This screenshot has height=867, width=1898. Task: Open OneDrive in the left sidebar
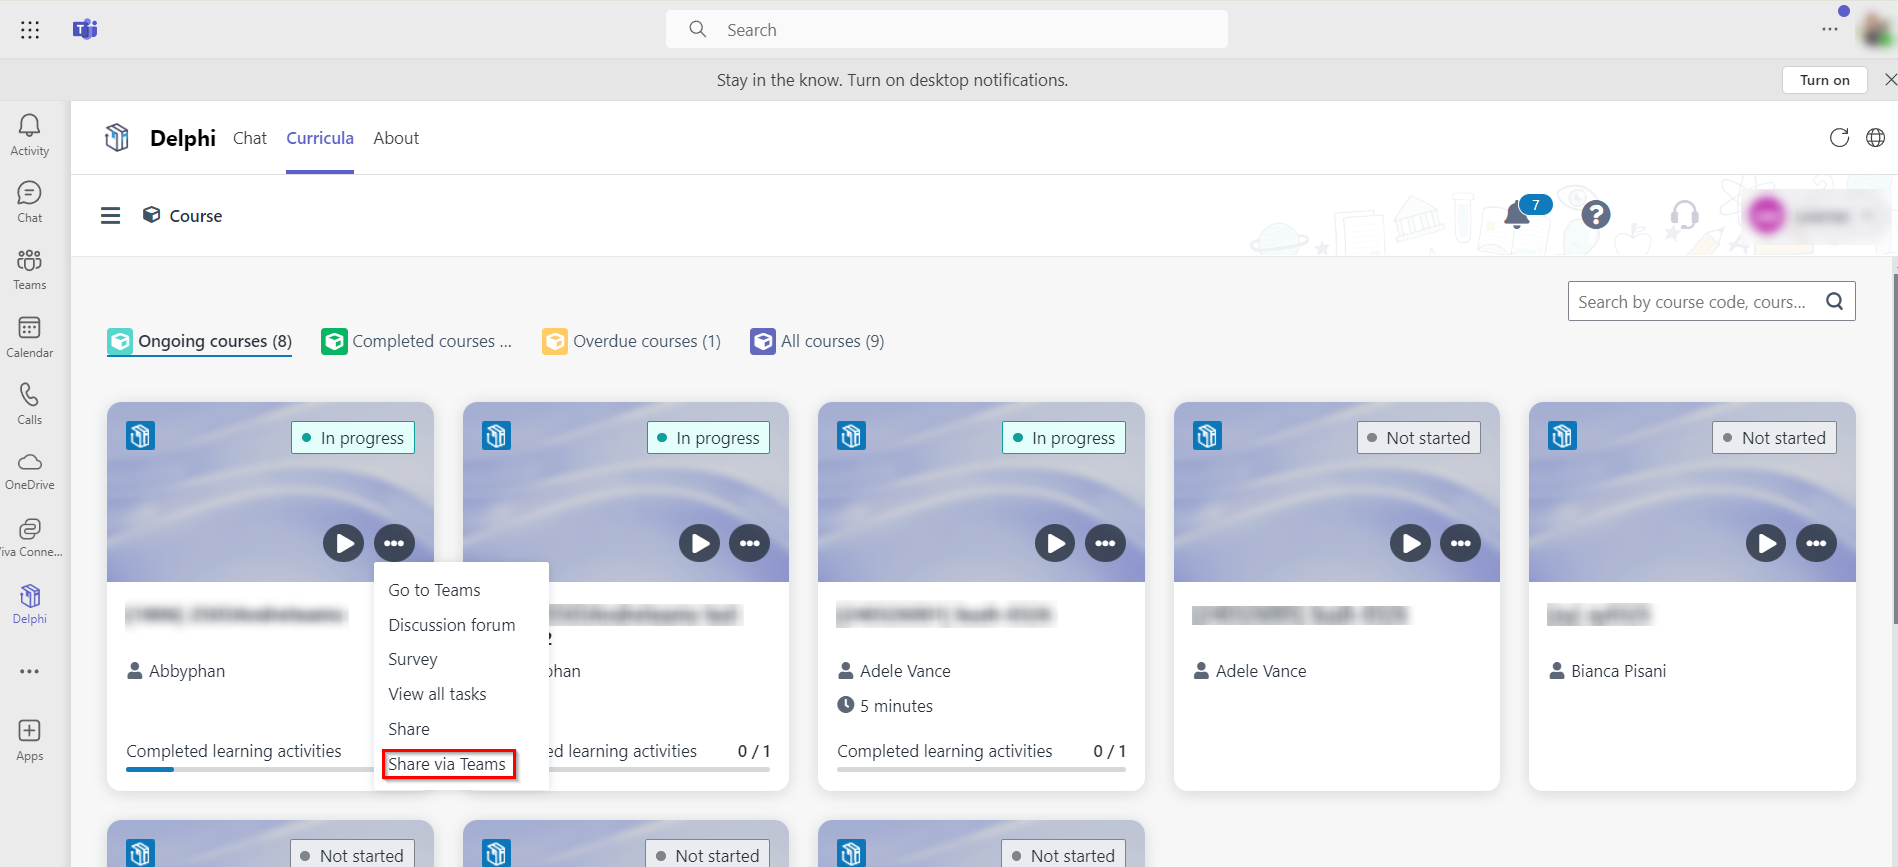30,471
